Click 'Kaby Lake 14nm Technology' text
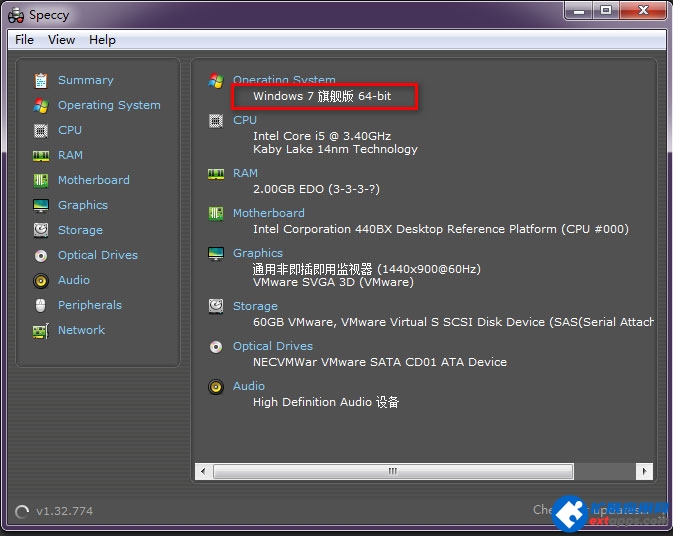The height and width of the screenshot is (536, 673). point(335,149)
